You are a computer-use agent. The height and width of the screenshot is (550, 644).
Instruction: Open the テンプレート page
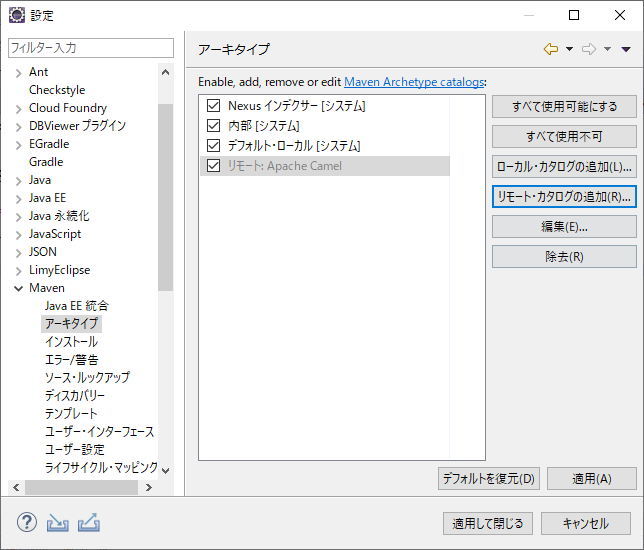click(71, 413)
